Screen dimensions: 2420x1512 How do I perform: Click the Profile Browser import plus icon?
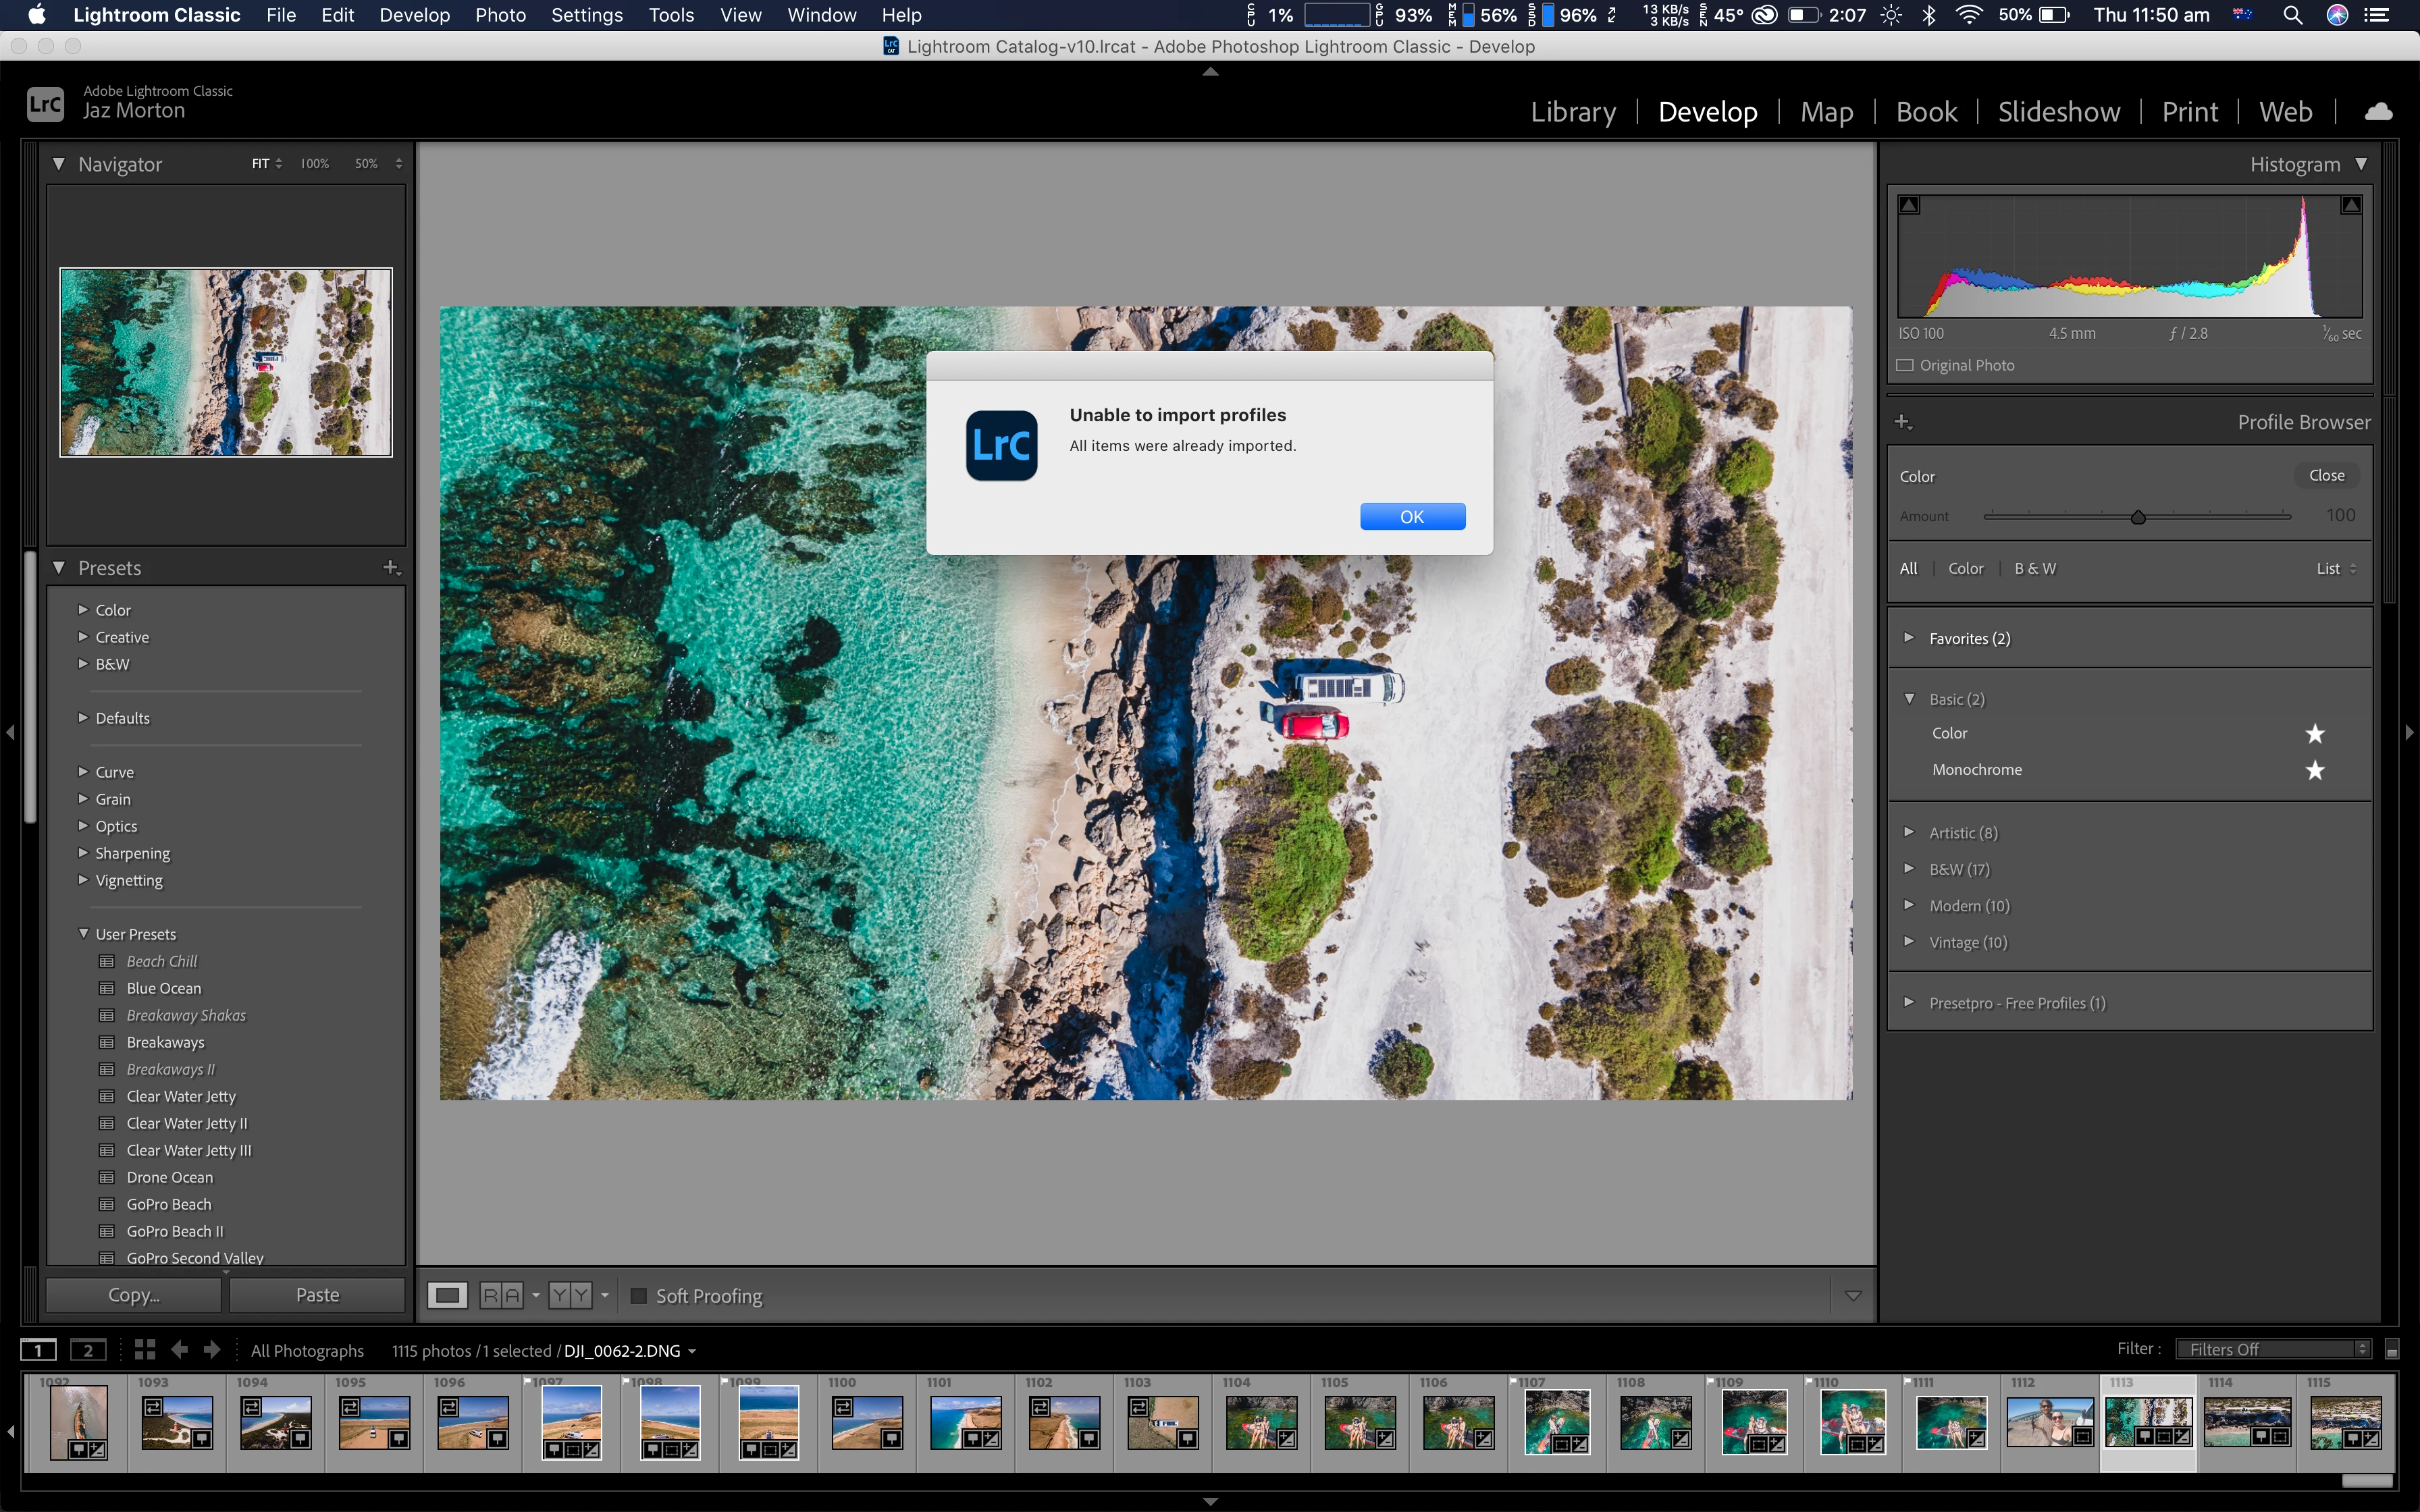tap(1903, 422)
